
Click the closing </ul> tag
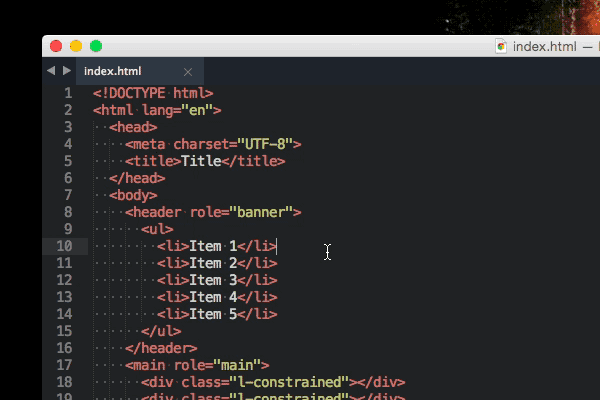click(x=161, y=331)
